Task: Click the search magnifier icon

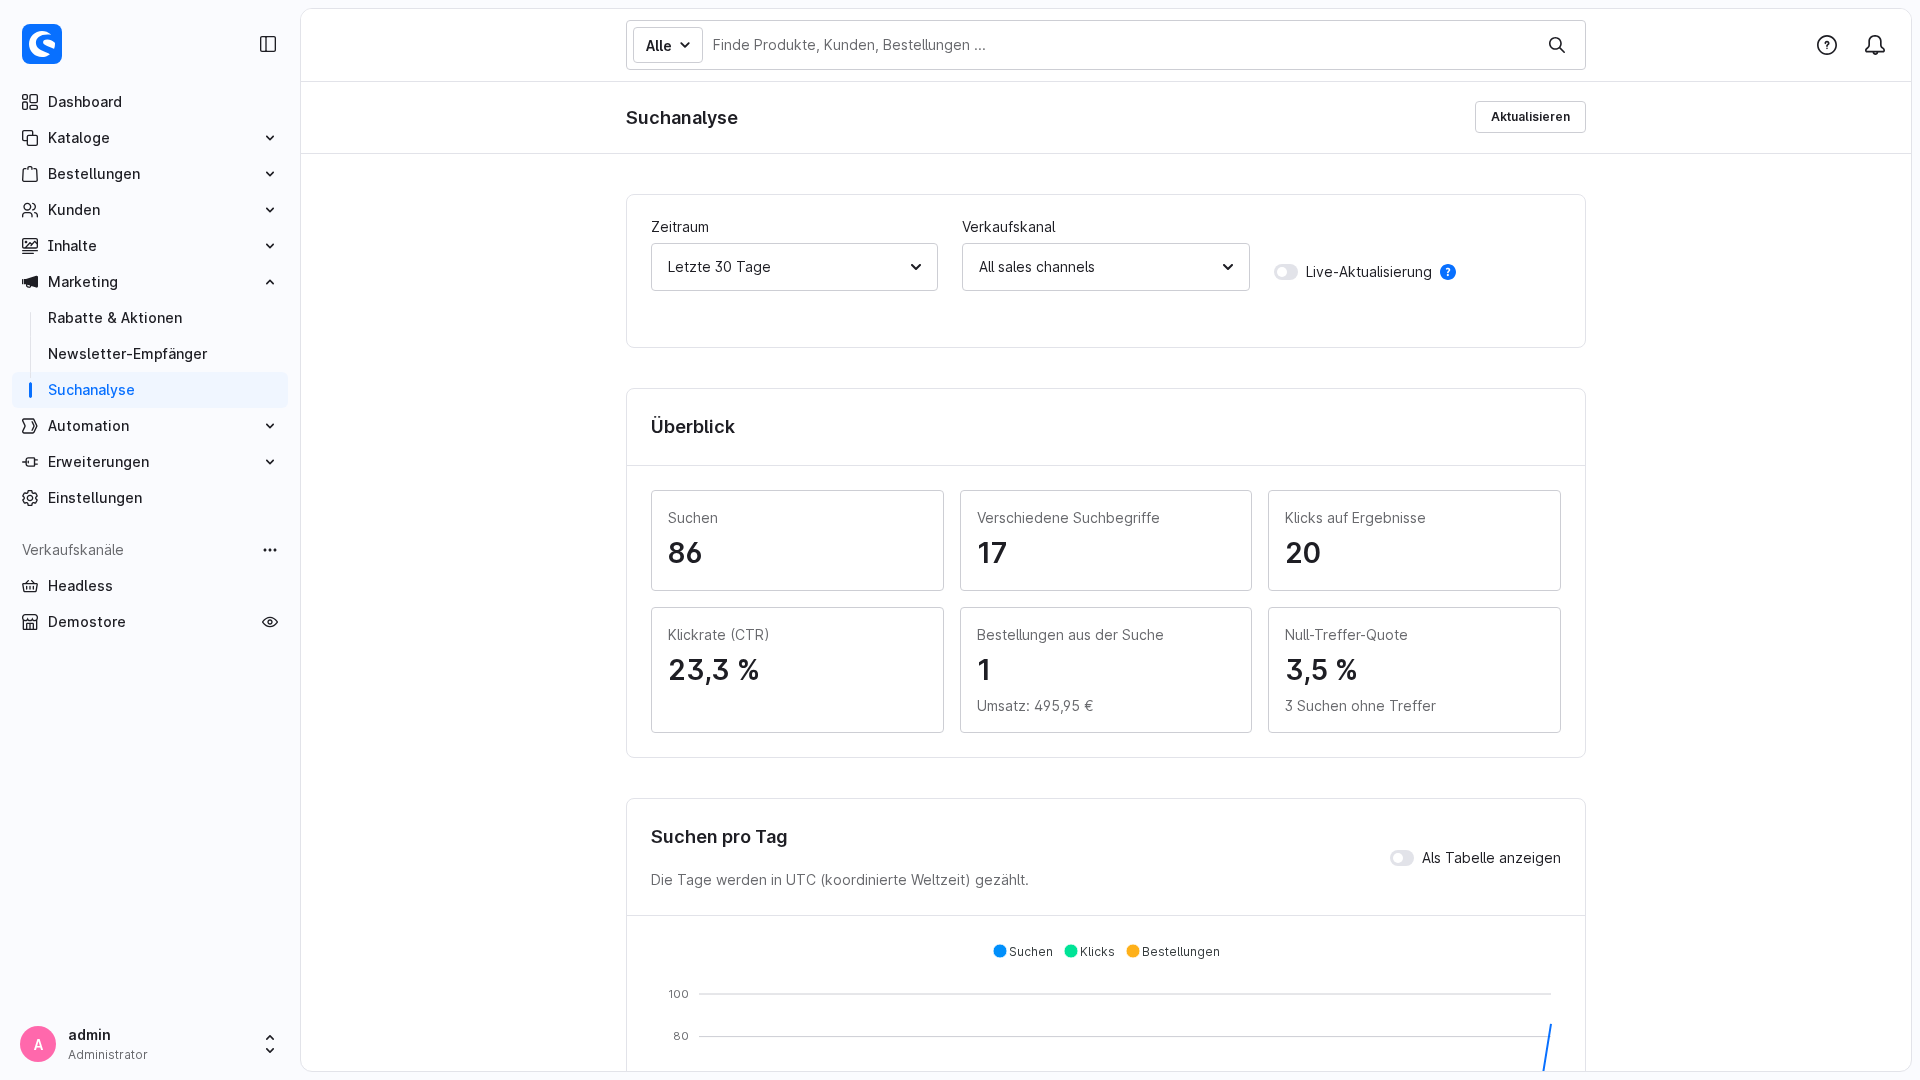Action: point(1557,45)
